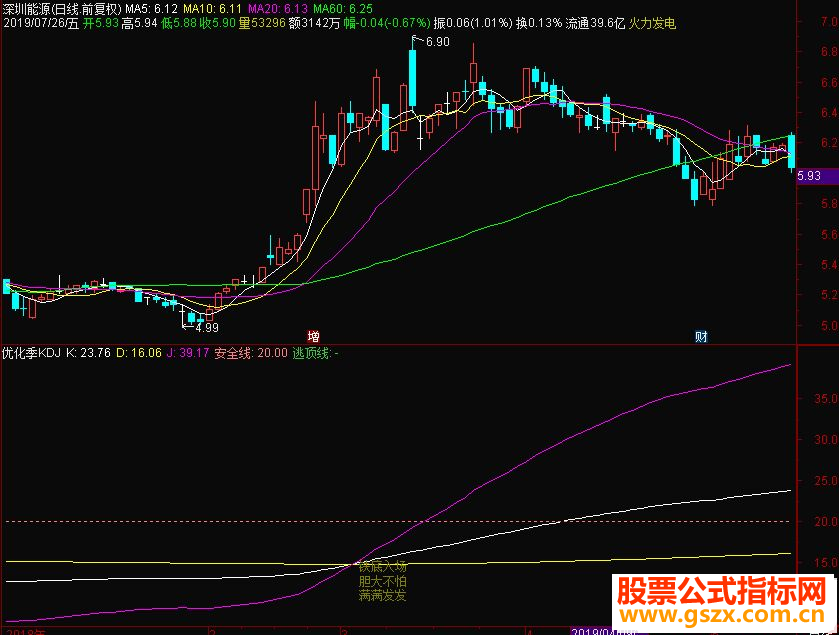Click the 20.0 indicator axis value
This screenshot has height=635, width=839.
click(x=825, y=522)
